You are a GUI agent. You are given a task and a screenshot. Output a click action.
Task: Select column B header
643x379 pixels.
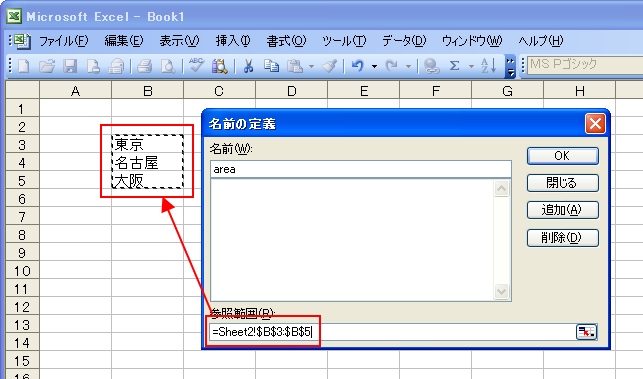click(x=148, y=90)
